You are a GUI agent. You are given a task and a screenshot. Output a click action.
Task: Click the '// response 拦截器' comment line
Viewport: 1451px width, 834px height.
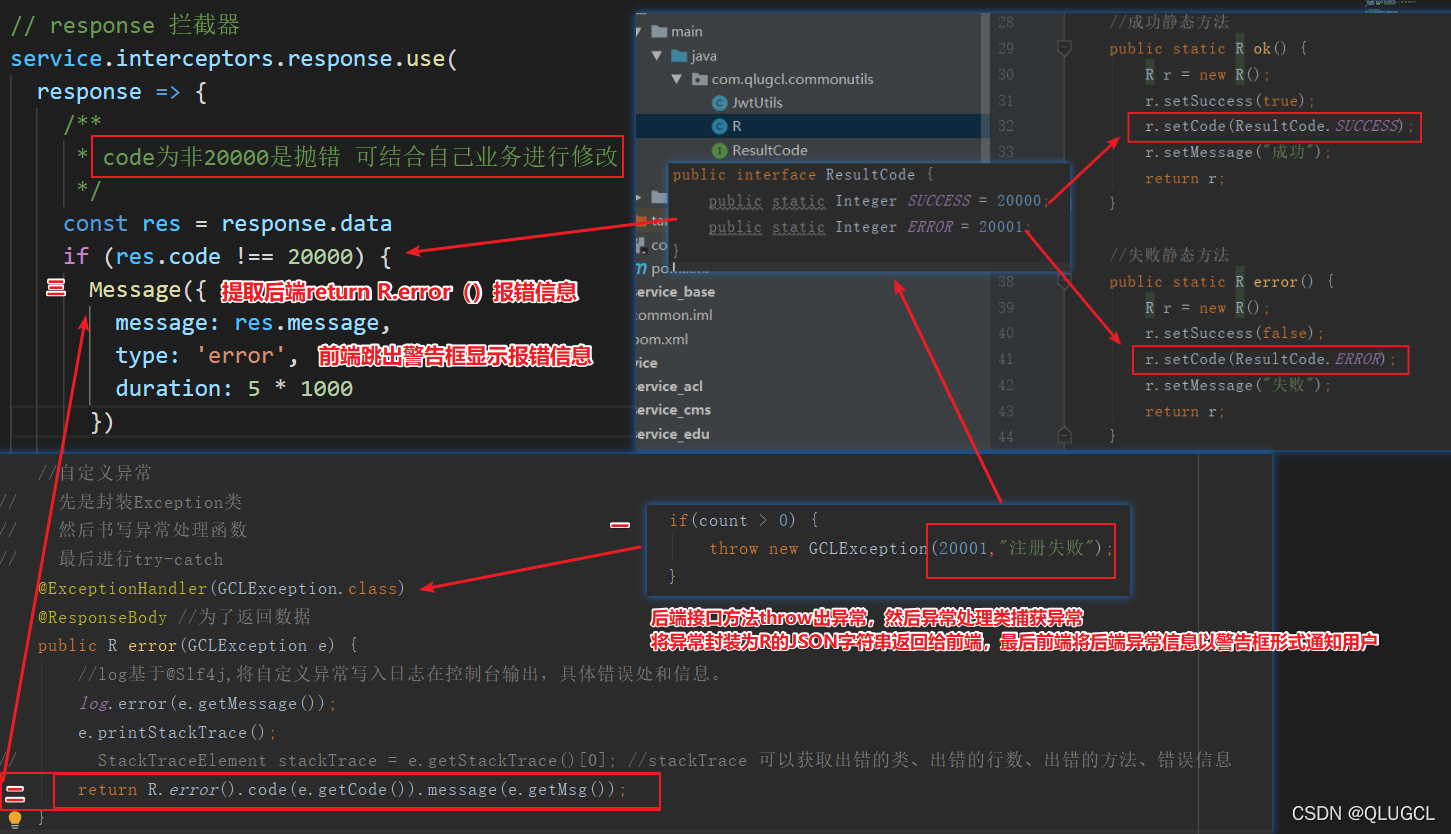(x=126, y=25)
